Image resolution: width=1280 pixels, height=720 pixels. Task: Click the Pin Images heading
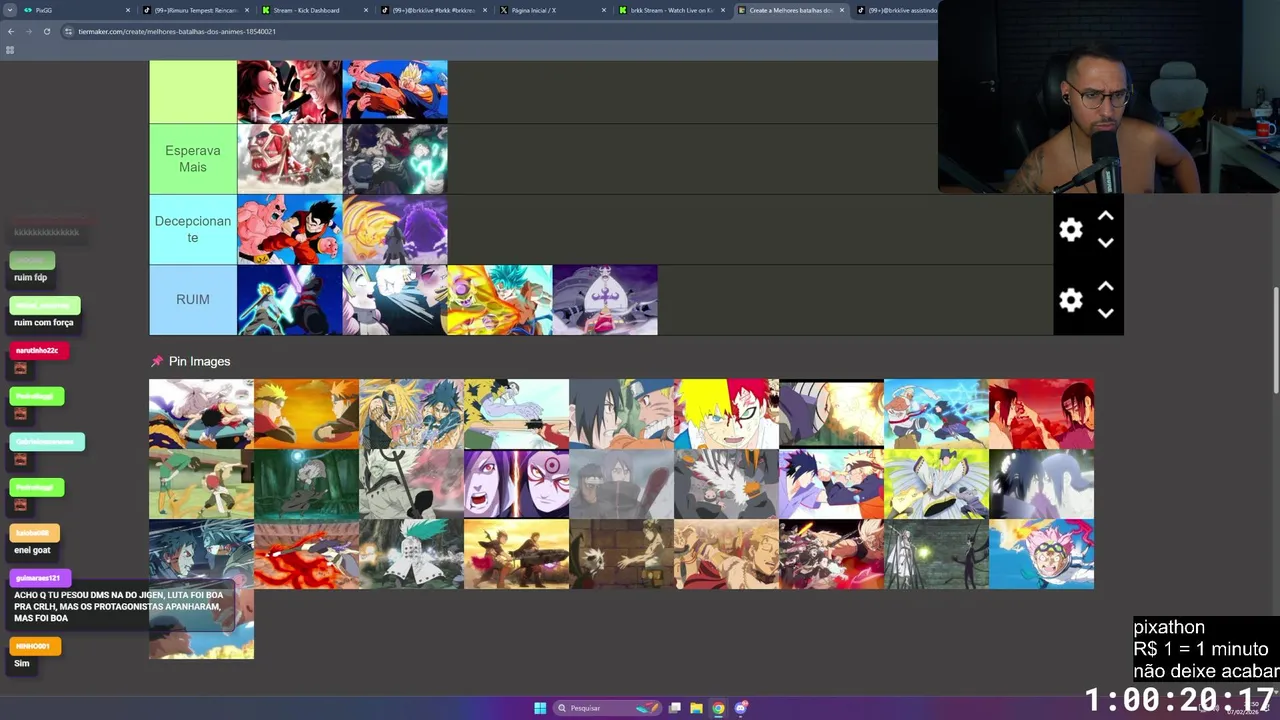pos(199,361)
